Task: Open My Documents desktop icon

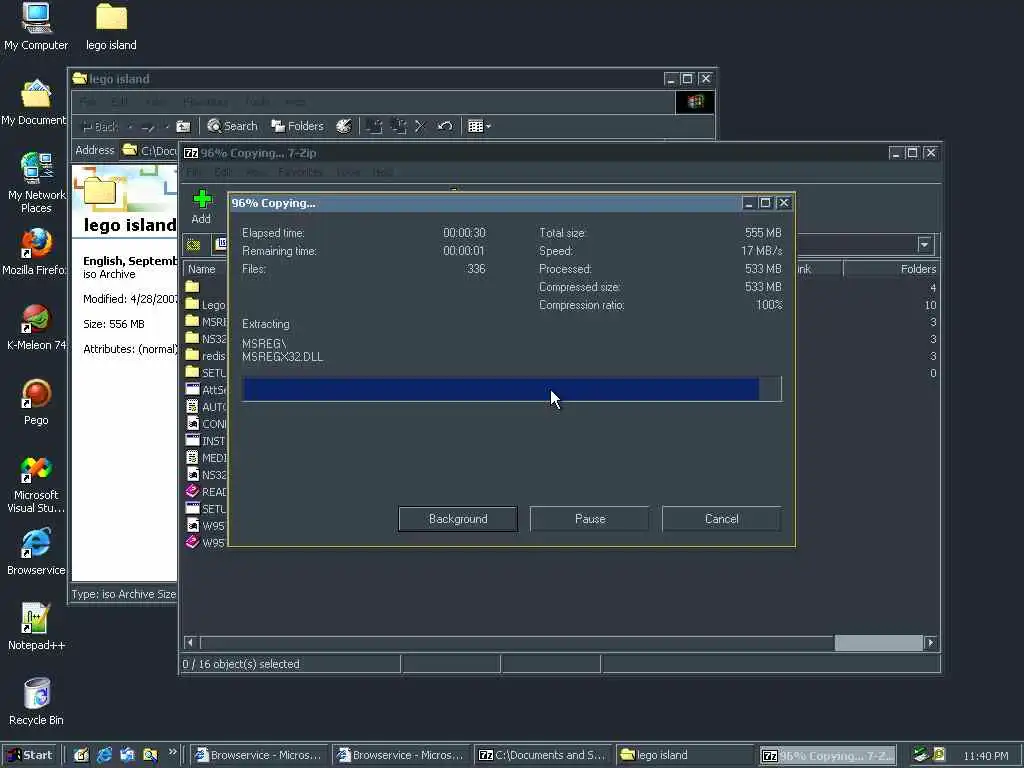Action: click(34, 103)
